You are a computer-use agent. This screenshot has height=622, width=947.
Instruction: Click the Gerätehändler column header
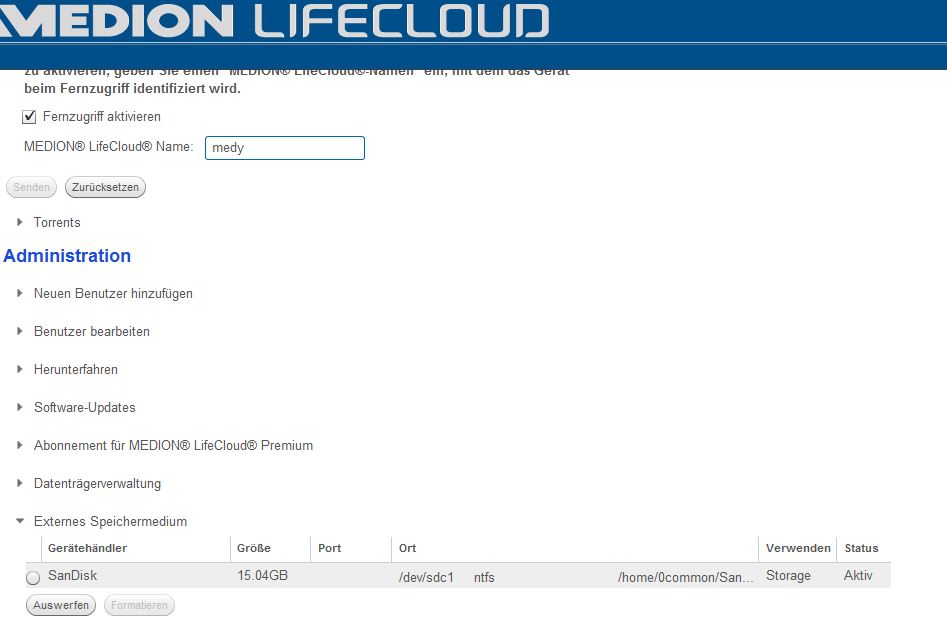click(x=88, y=548)
